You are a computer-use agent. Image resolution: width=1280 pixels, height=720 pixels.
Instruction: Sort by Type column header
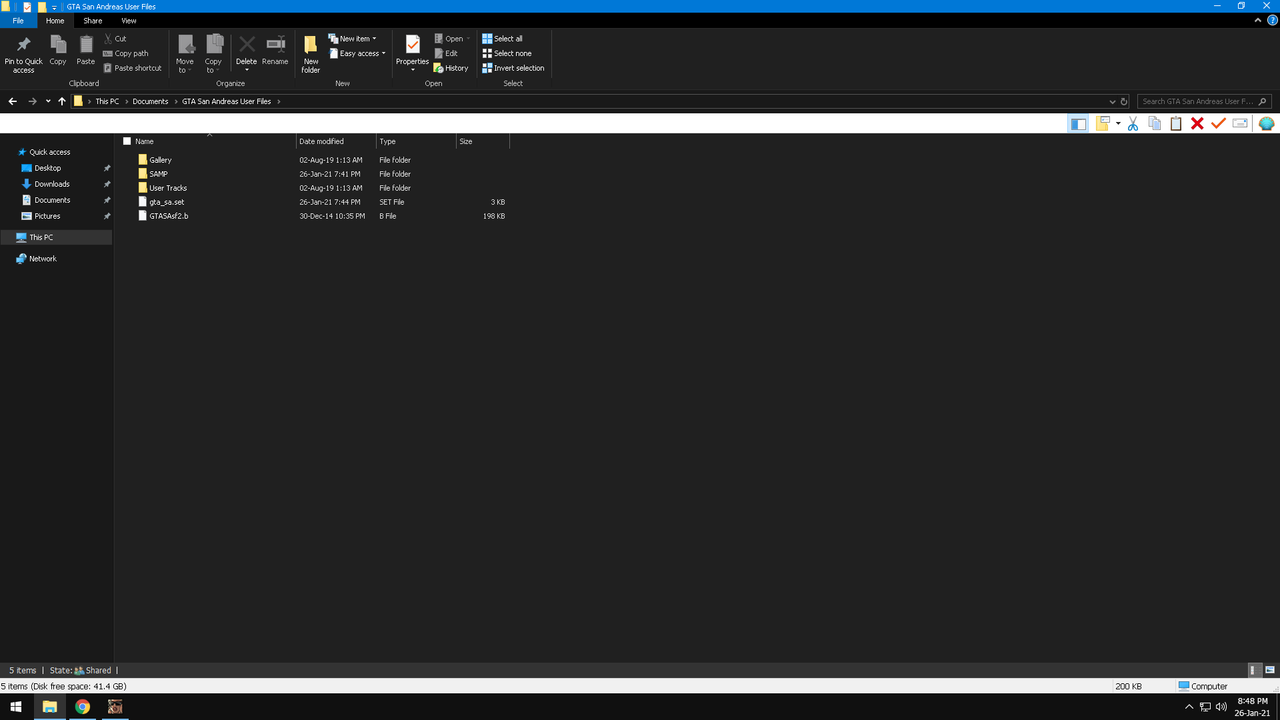[416, 141]
